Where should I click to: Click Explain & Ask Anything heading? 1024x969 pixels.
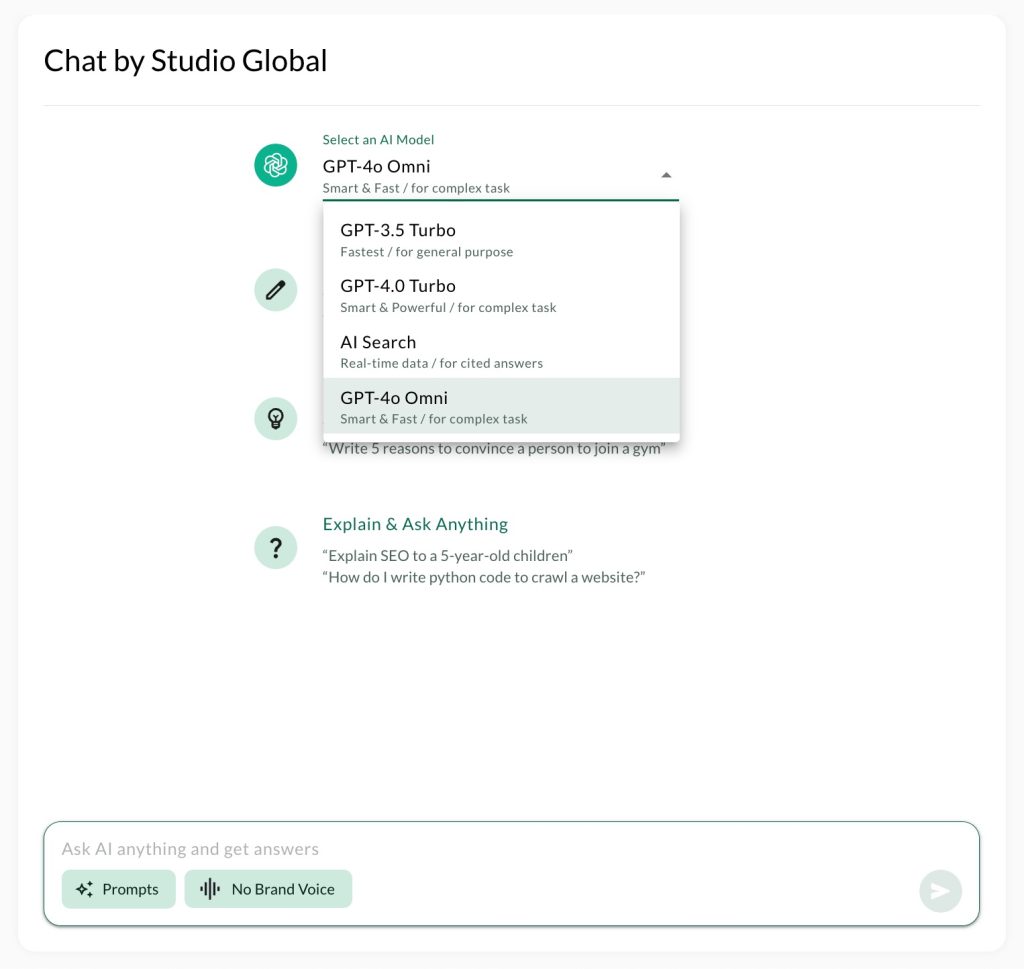tap(415, 524)
